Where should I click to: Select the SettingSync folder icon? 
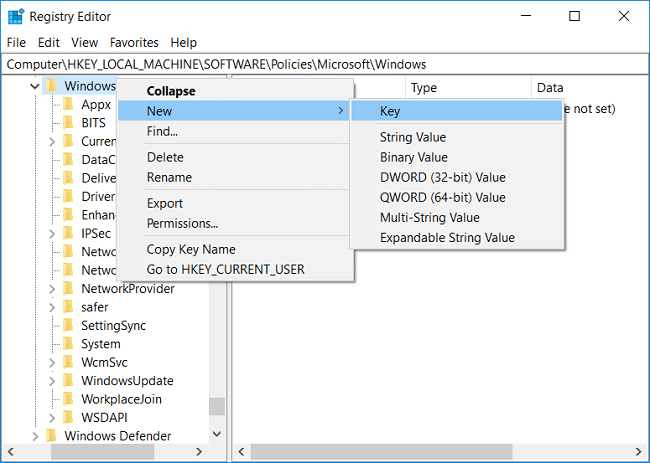pyautogui.click(x=67, y=326)
